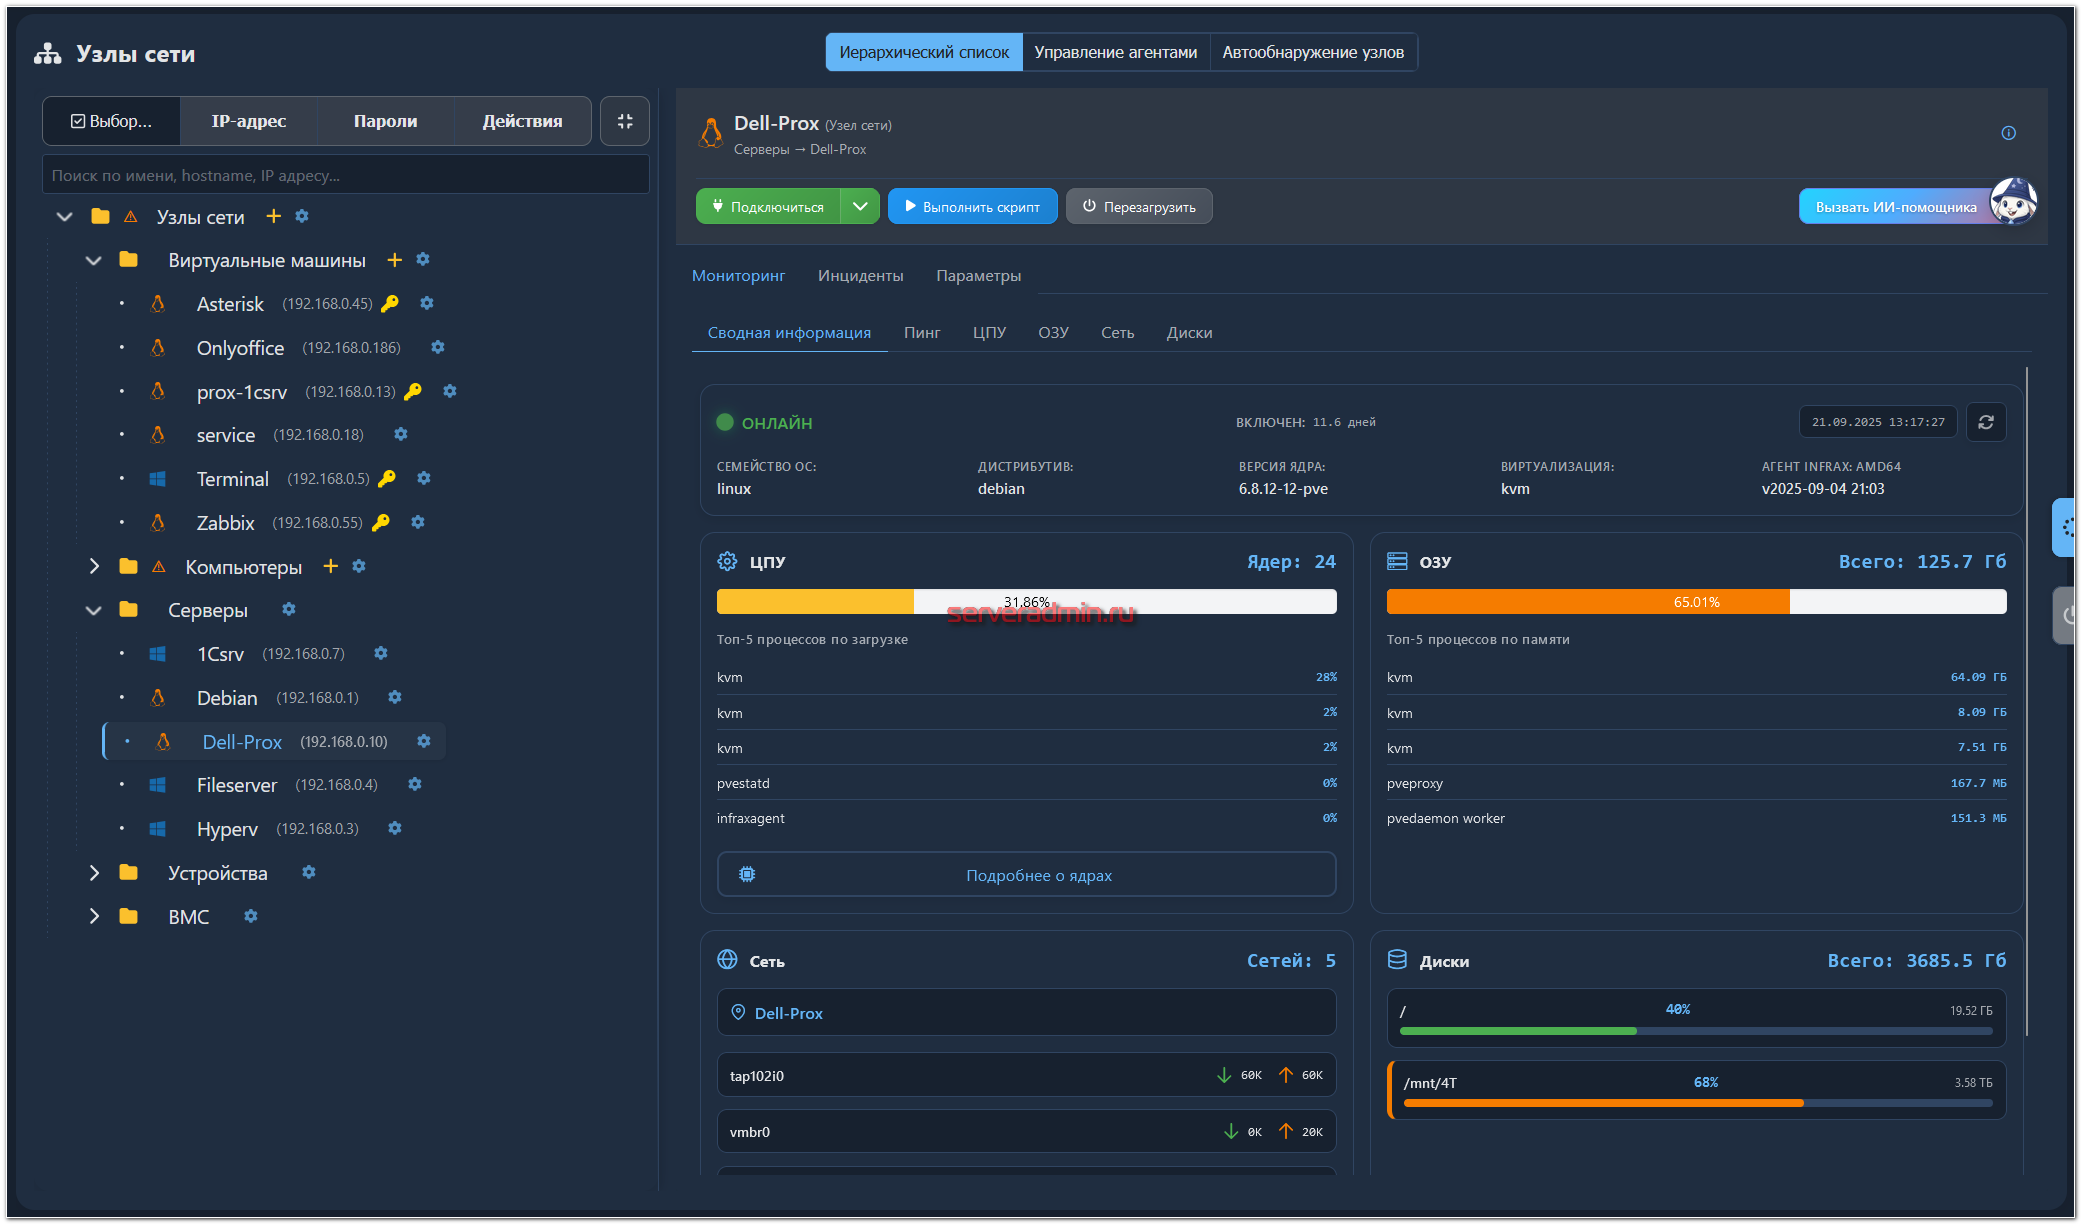Open the Пинг monitoring sub-tab
Screen dimensions: 2081x1224
click(x=922, y=332)
